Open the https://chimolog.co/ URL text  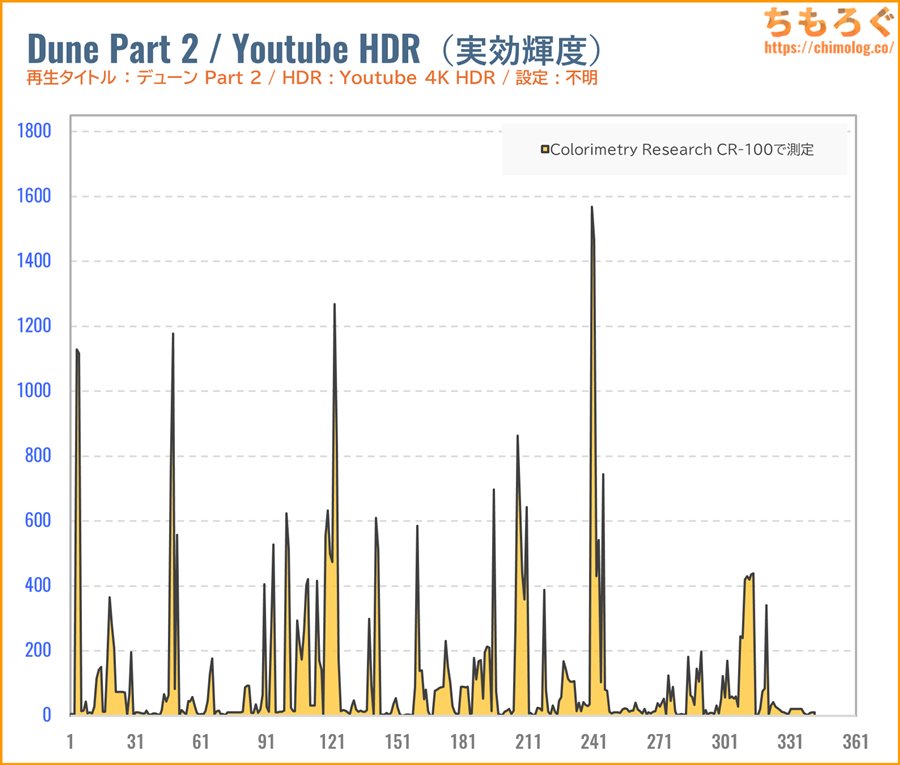point(828,47)
